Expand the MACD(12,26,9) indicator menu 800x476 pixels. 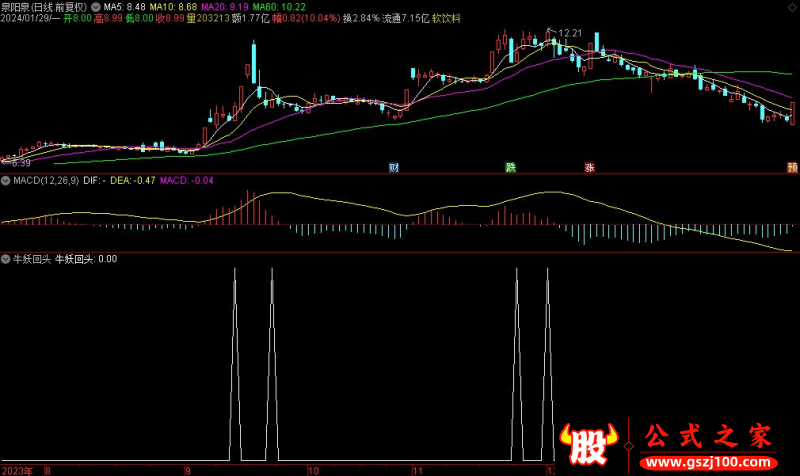(6, 181)
